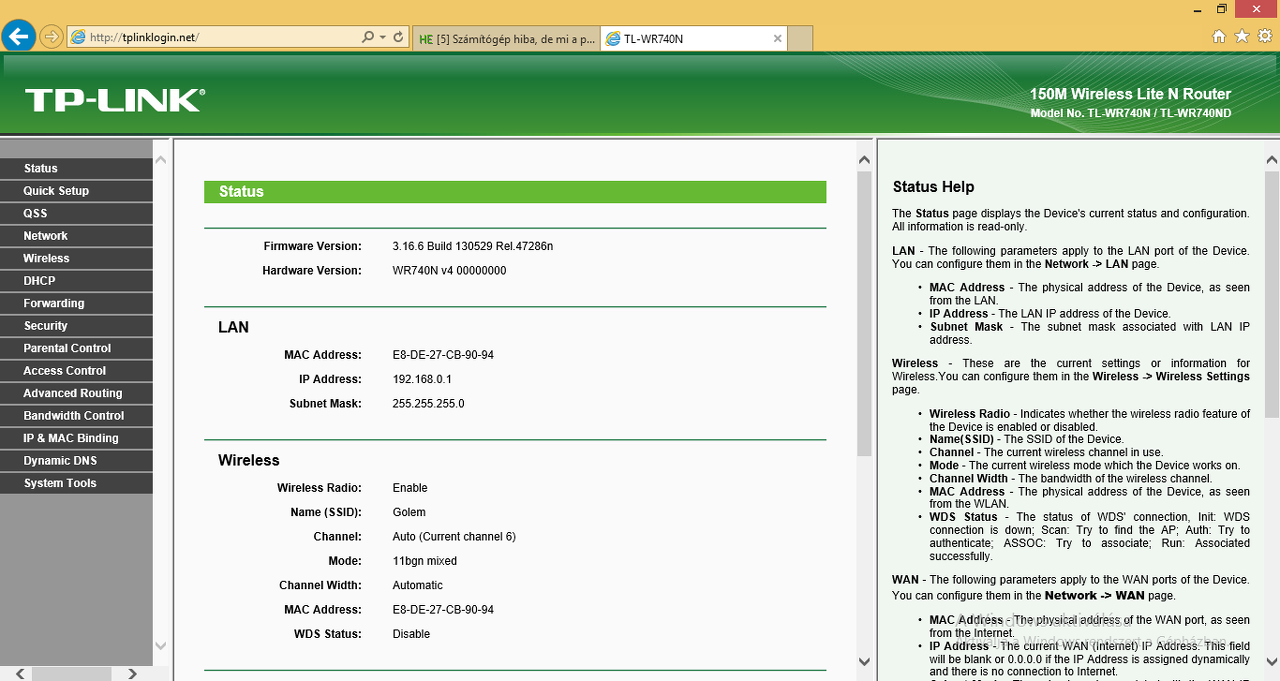Viewport: 1280px width, 681px height.
Task: Open IP & MAC Binding menu
Action: pos(76,438)
